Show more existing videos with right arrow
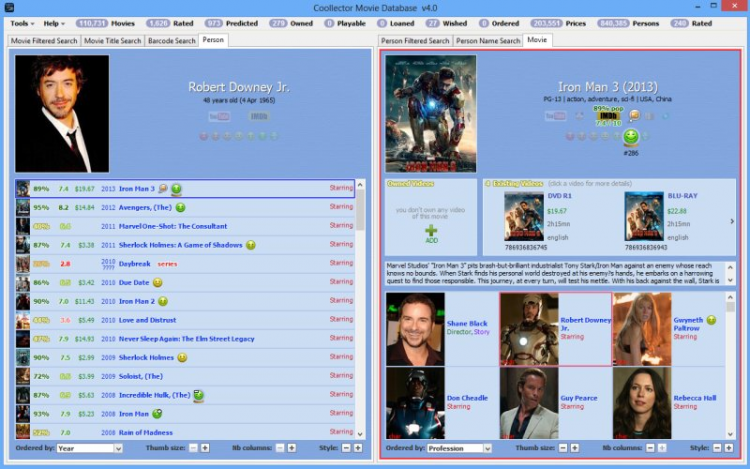750x469 pixels. coord(731,221)
